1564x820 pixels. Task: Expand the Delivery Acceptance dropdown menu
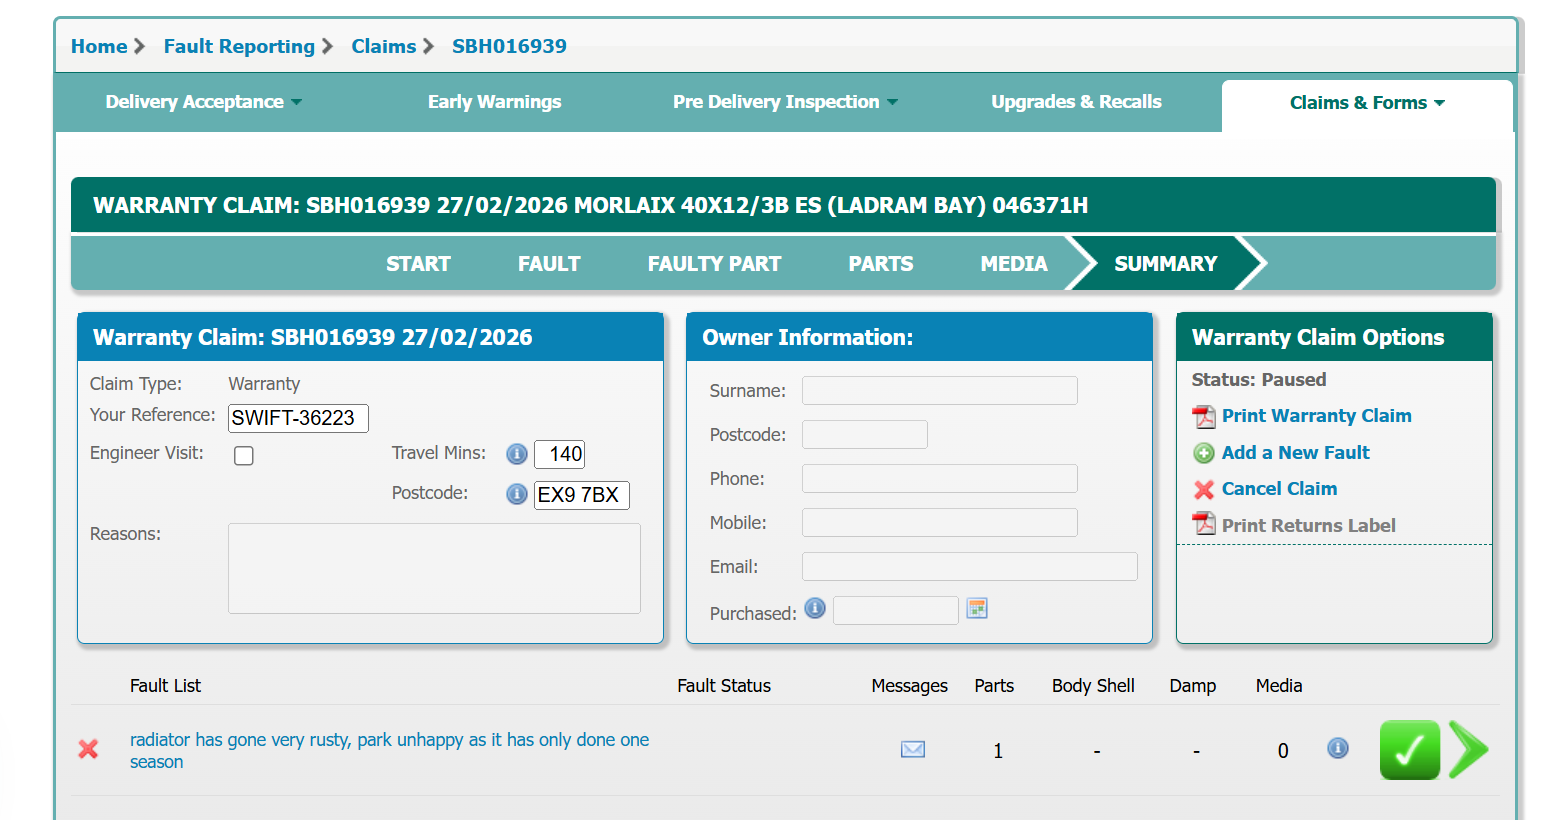[203, 102]
